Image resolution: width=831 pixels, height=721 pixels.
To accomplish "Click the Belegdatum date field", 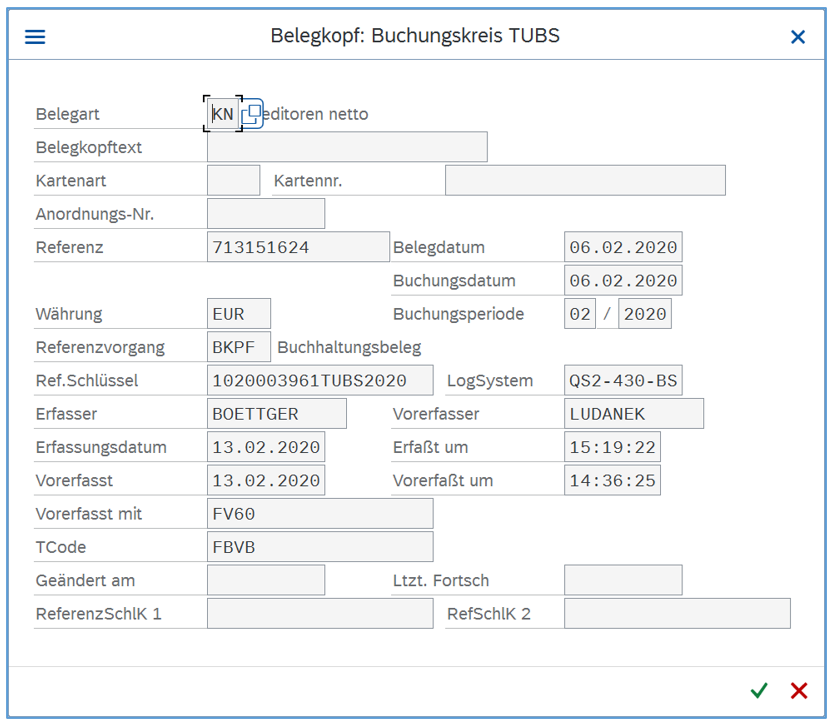I will click(x=622, y=247).
